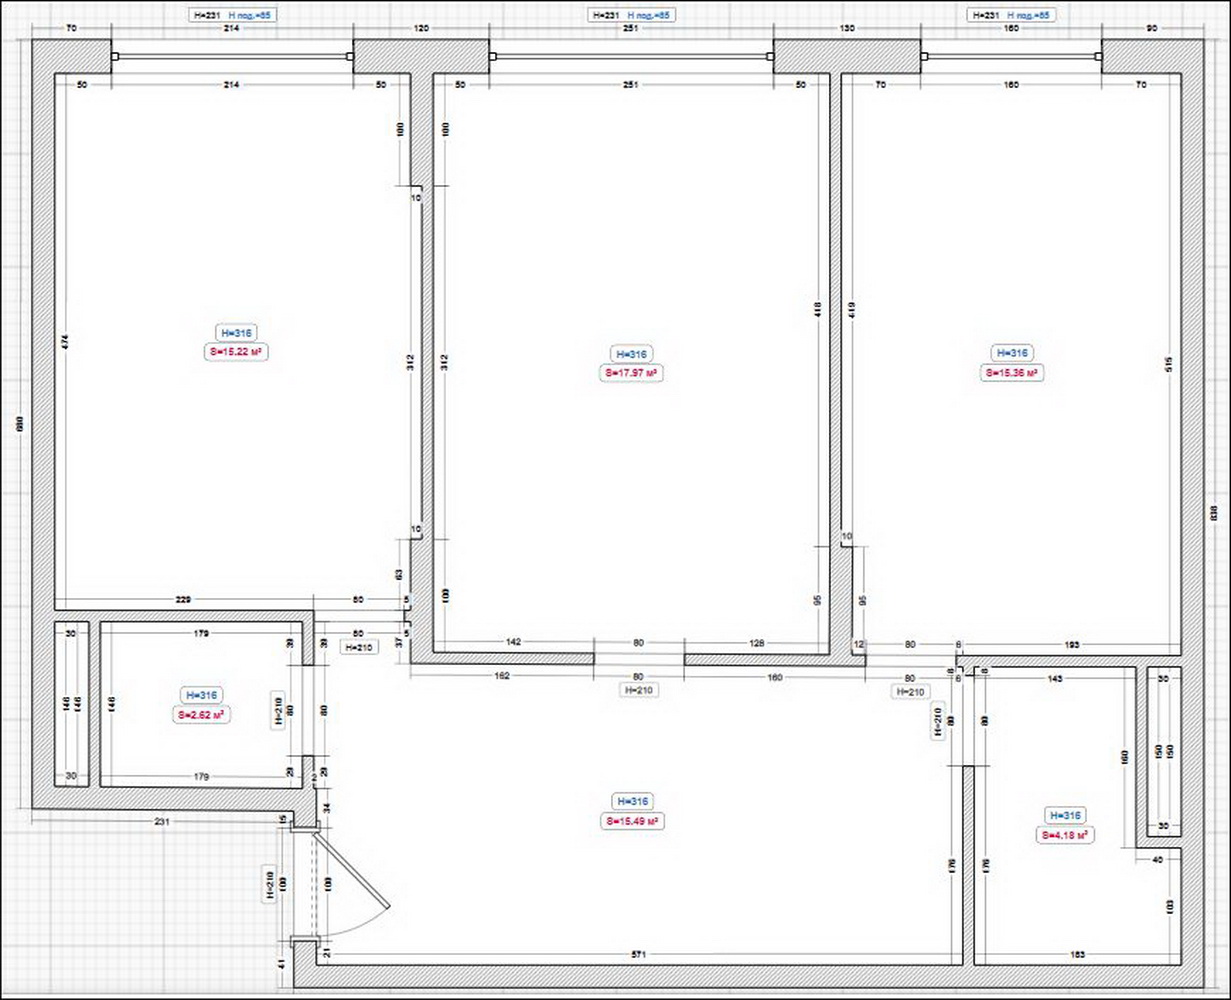This screenshot has width=1231, height=1000.
Task: Select the 183 dimension in bottom-right room
Action: [1077, 956]
